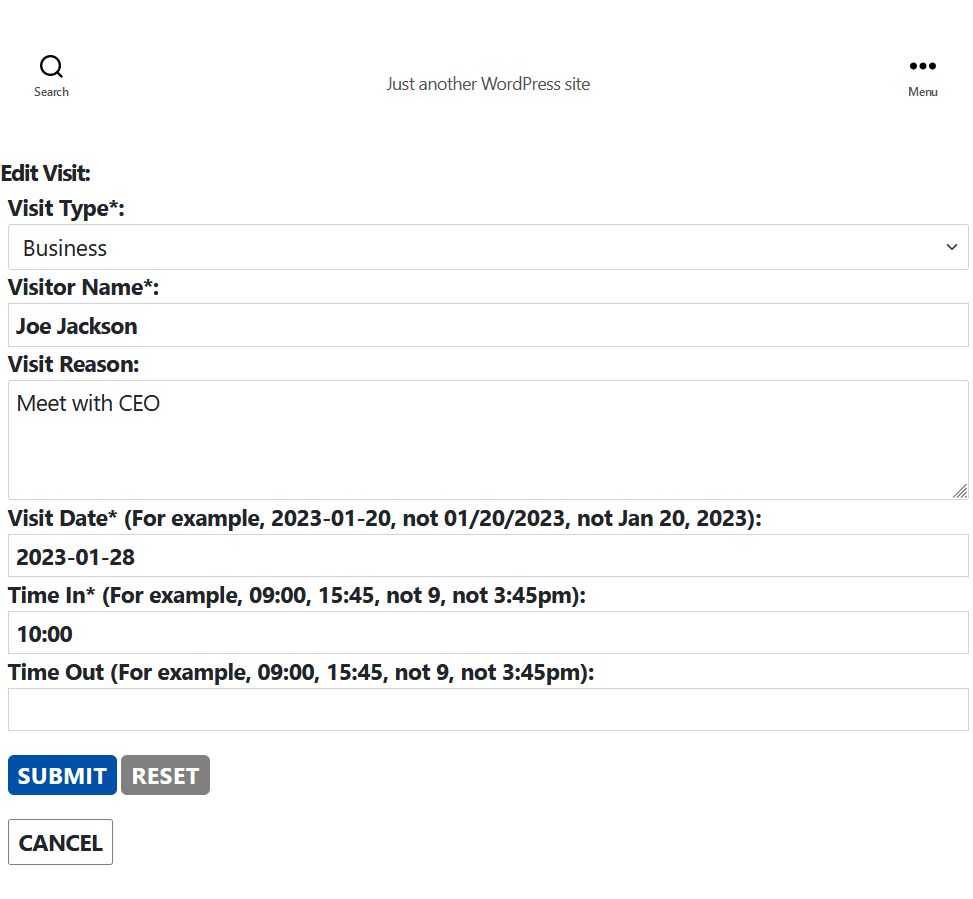
Task: Click the Visit Type label
Action: [66, 208]
